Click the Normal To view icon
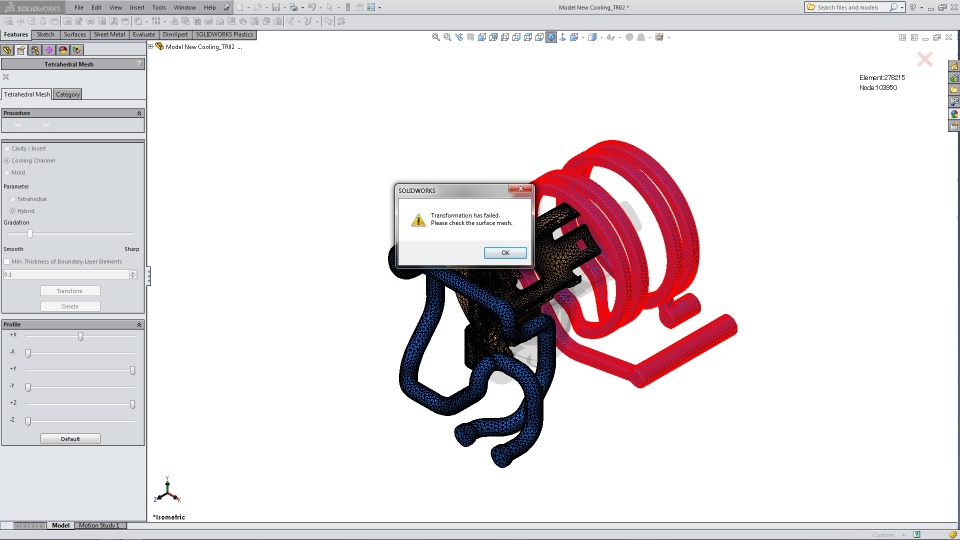 coord(563,37)
